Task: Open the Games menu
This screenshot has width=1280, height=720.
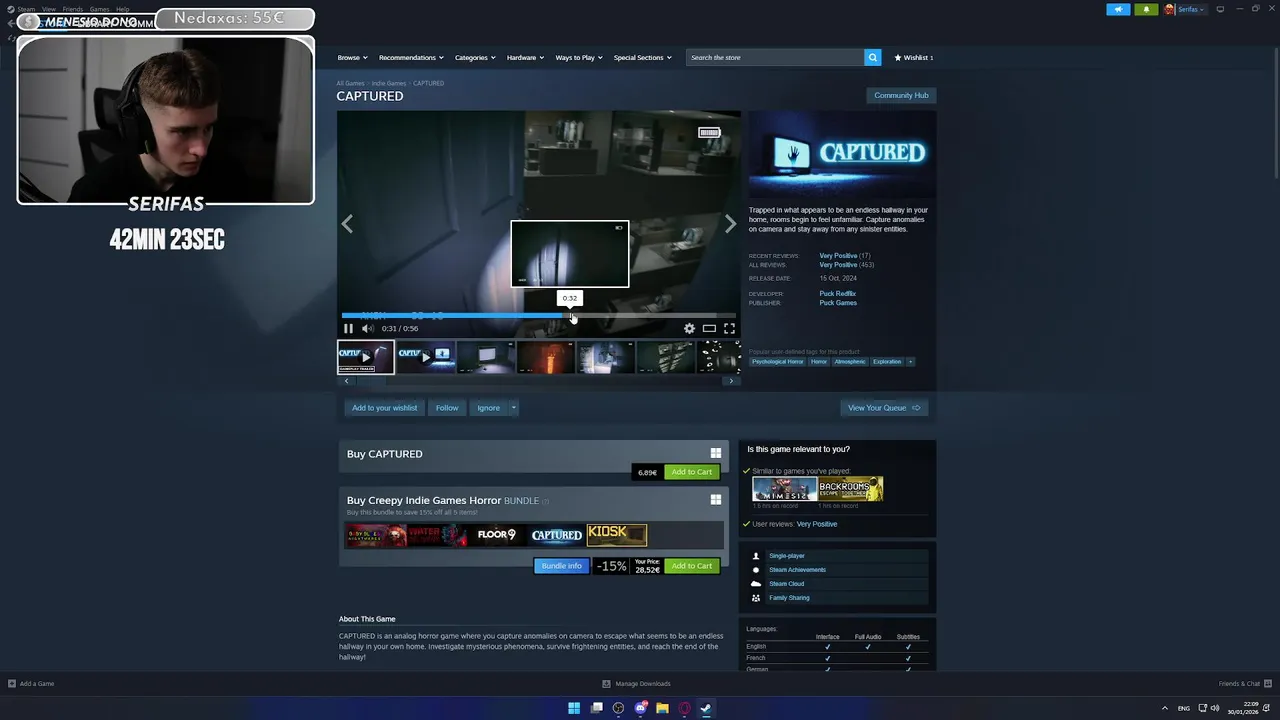Action: [99, 9]
